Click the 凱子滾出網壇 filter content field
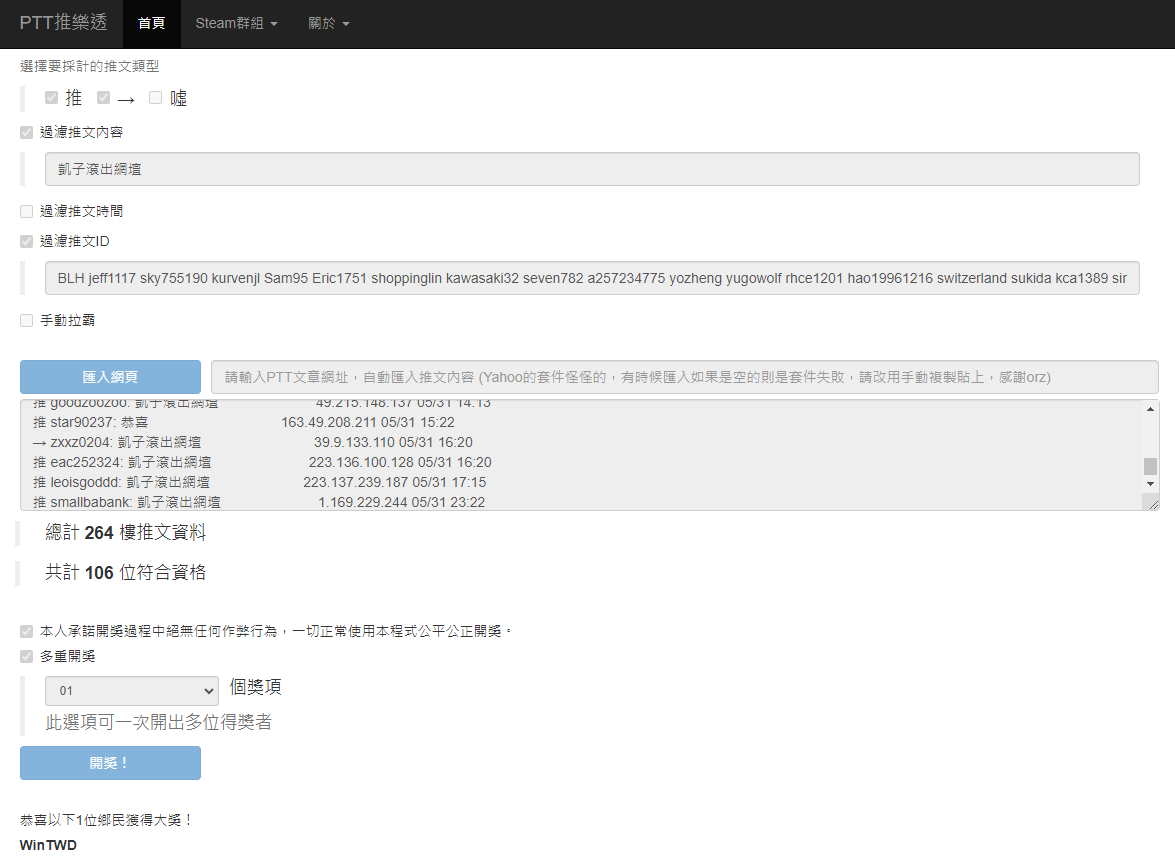Viewport: 1175px width, 862px height. pos(592,169)
